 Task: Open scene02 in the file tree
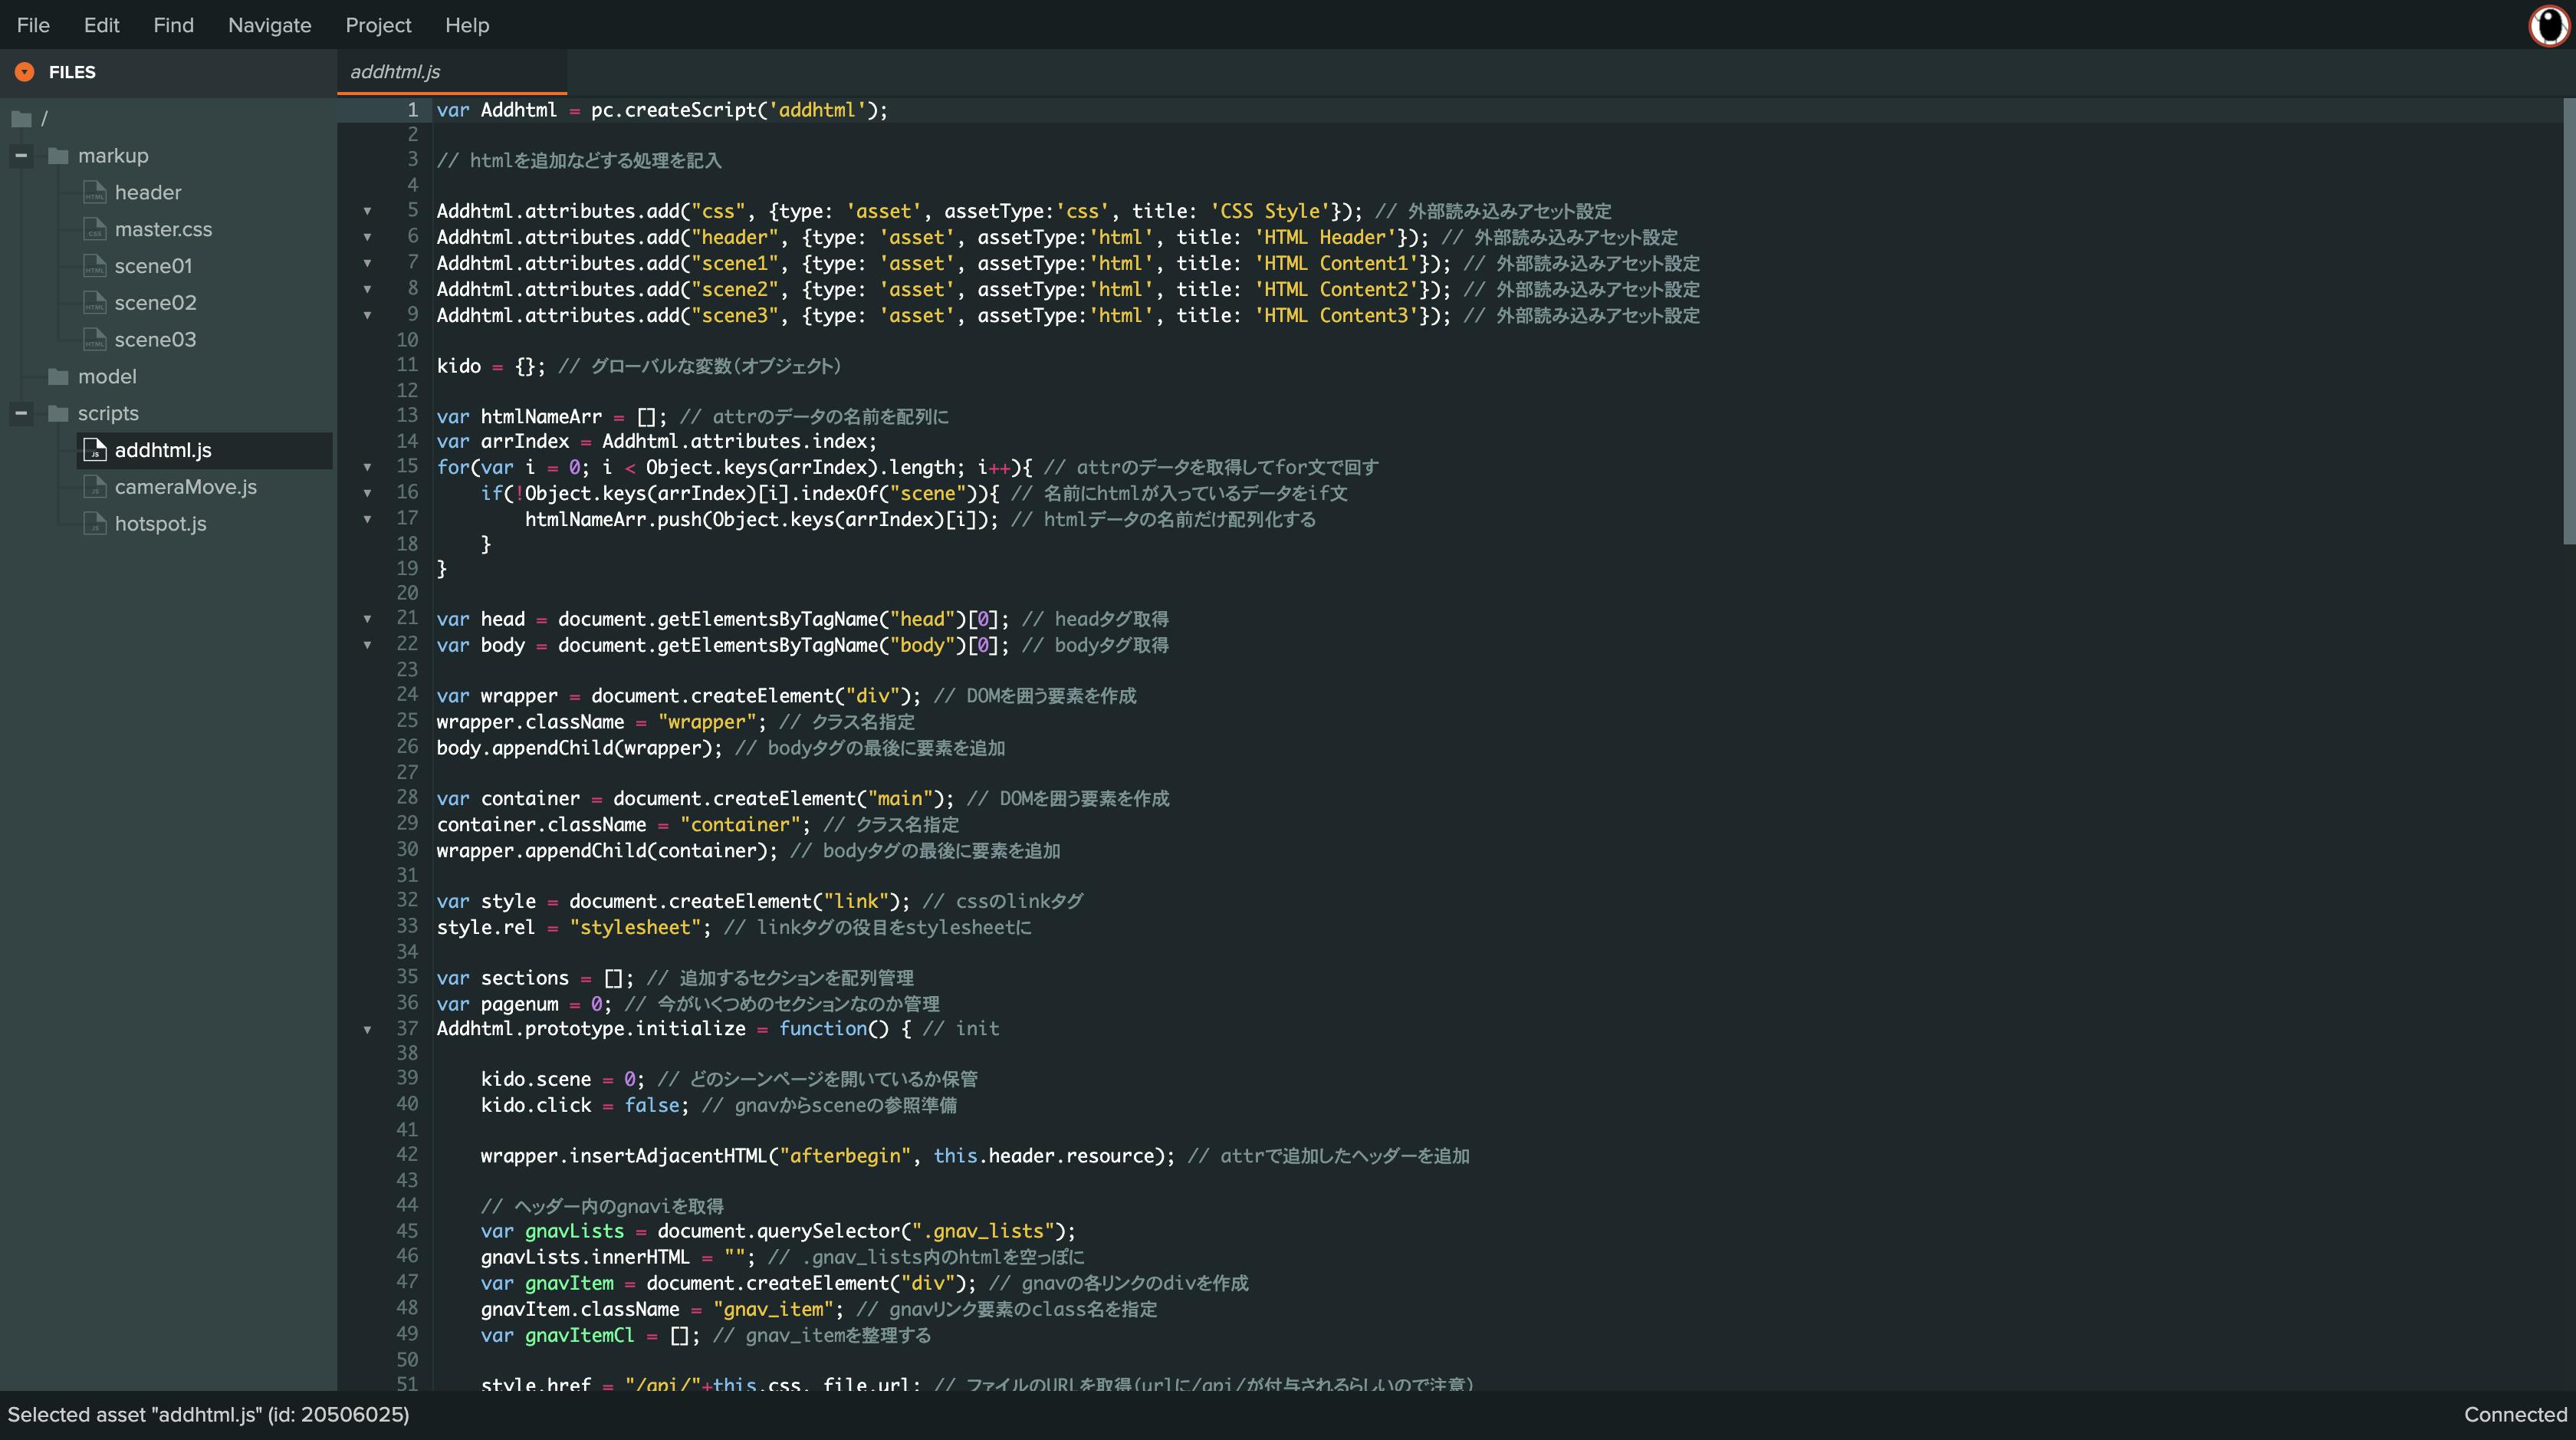[x=155, y=303]
